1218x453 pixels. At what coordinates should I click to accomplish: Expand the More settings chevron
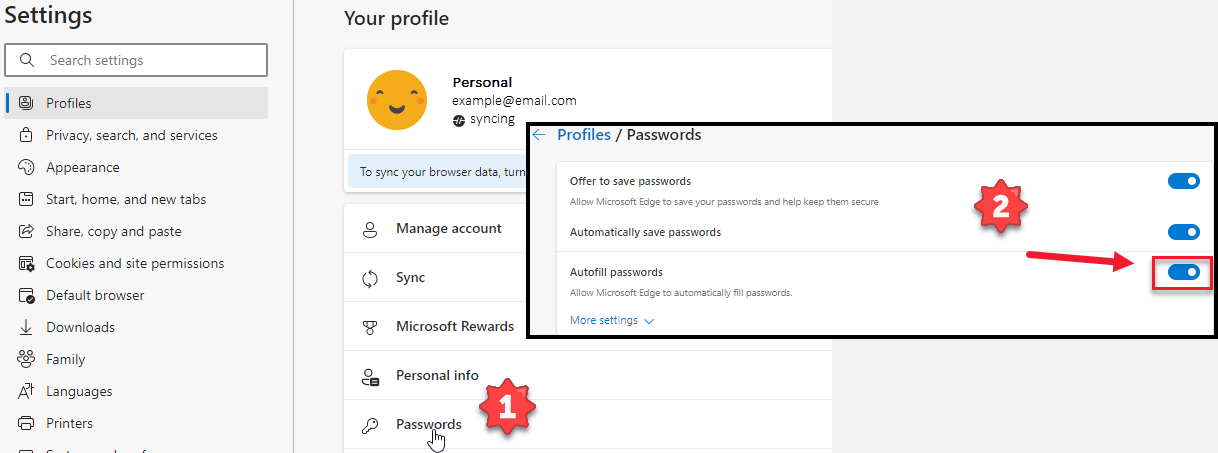[x=650, y=321]
